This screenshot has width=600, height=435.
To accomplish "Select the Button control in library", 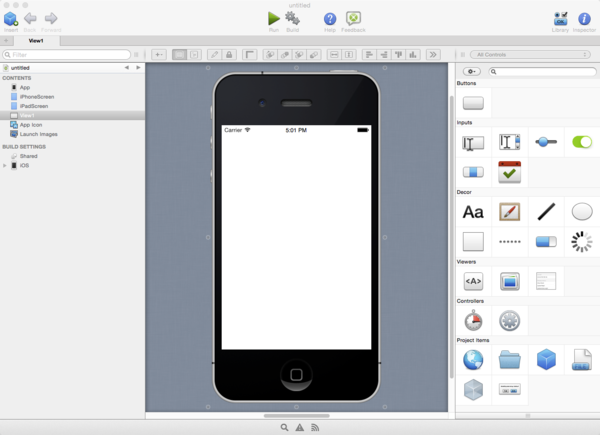I will tap(473, 103).
